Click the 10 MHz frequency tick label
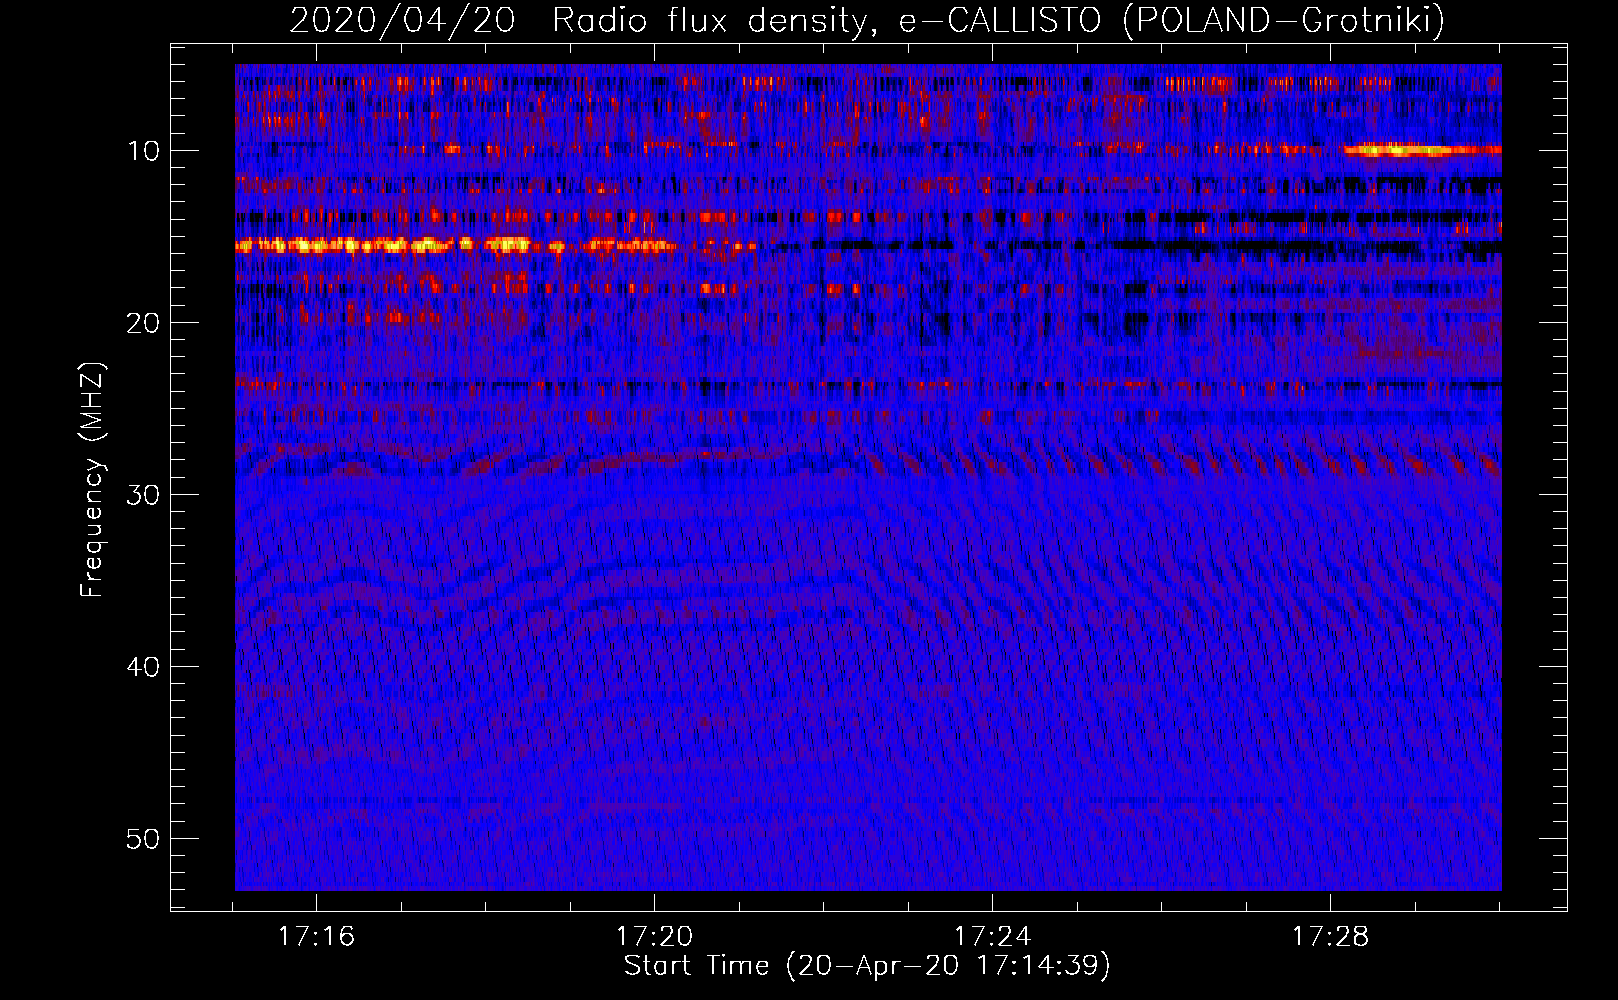Image resolution: width=1618 pixels, height=1000 pixels. coord(143,151)
